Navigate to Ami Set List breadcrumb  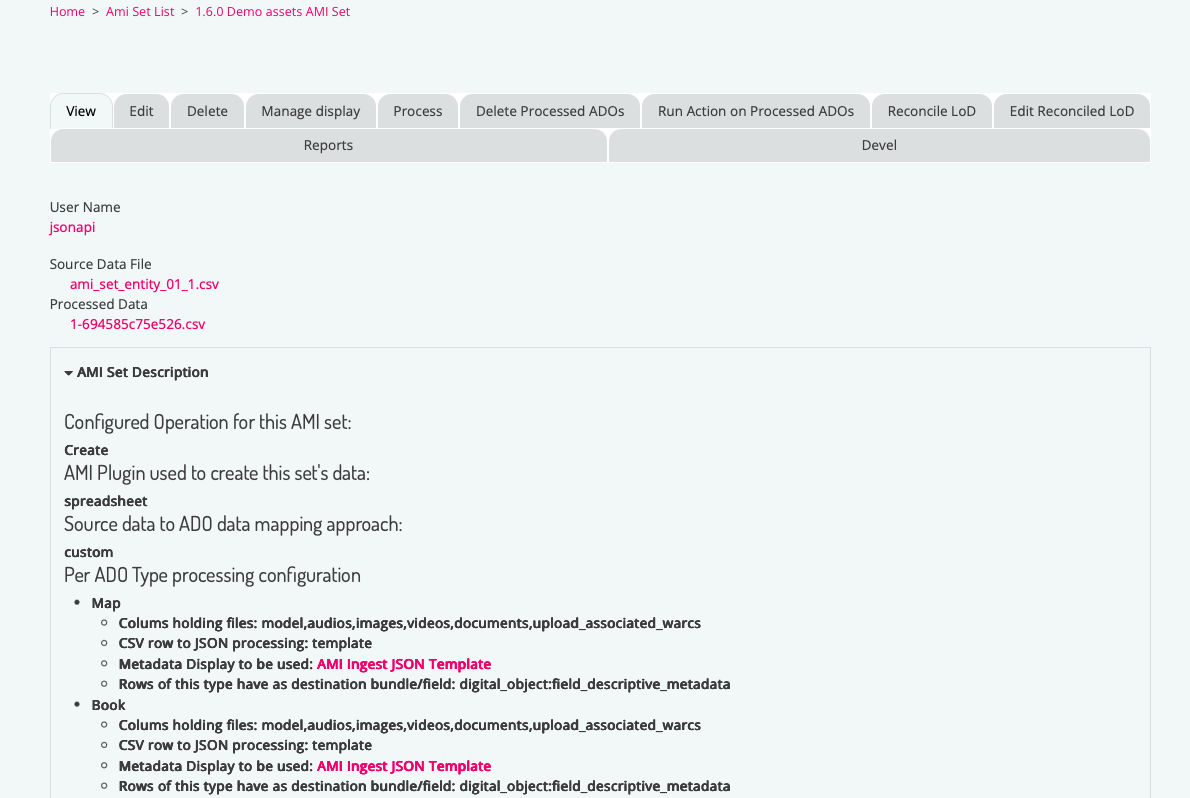point(140,12)
